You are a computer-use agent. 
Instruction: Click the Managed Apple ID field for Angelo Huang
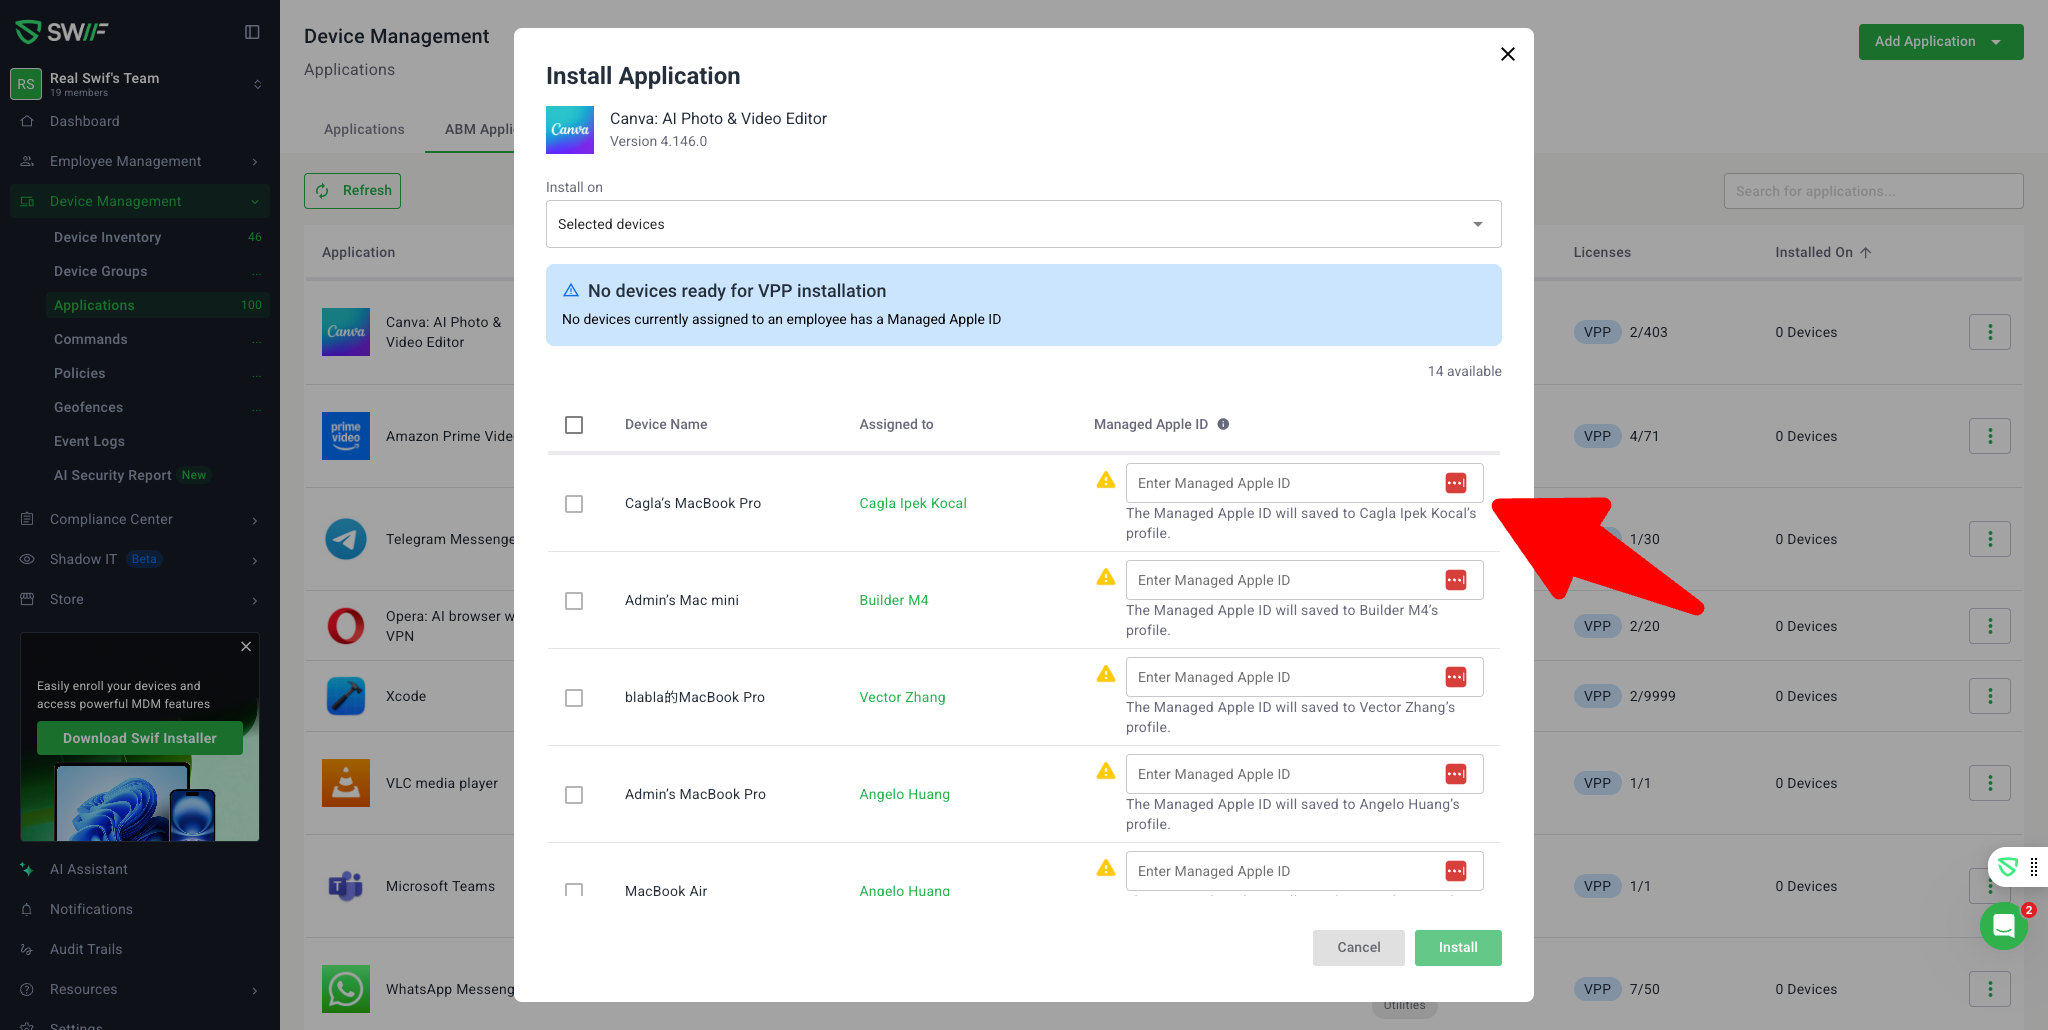click(x=1285, y=774)
